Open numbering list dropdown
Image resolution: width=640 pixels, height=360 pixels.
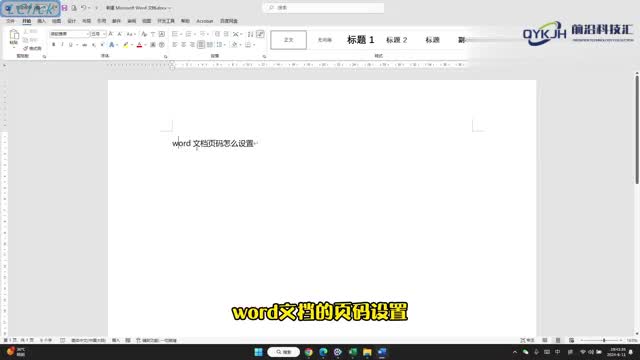coord(195,34)
